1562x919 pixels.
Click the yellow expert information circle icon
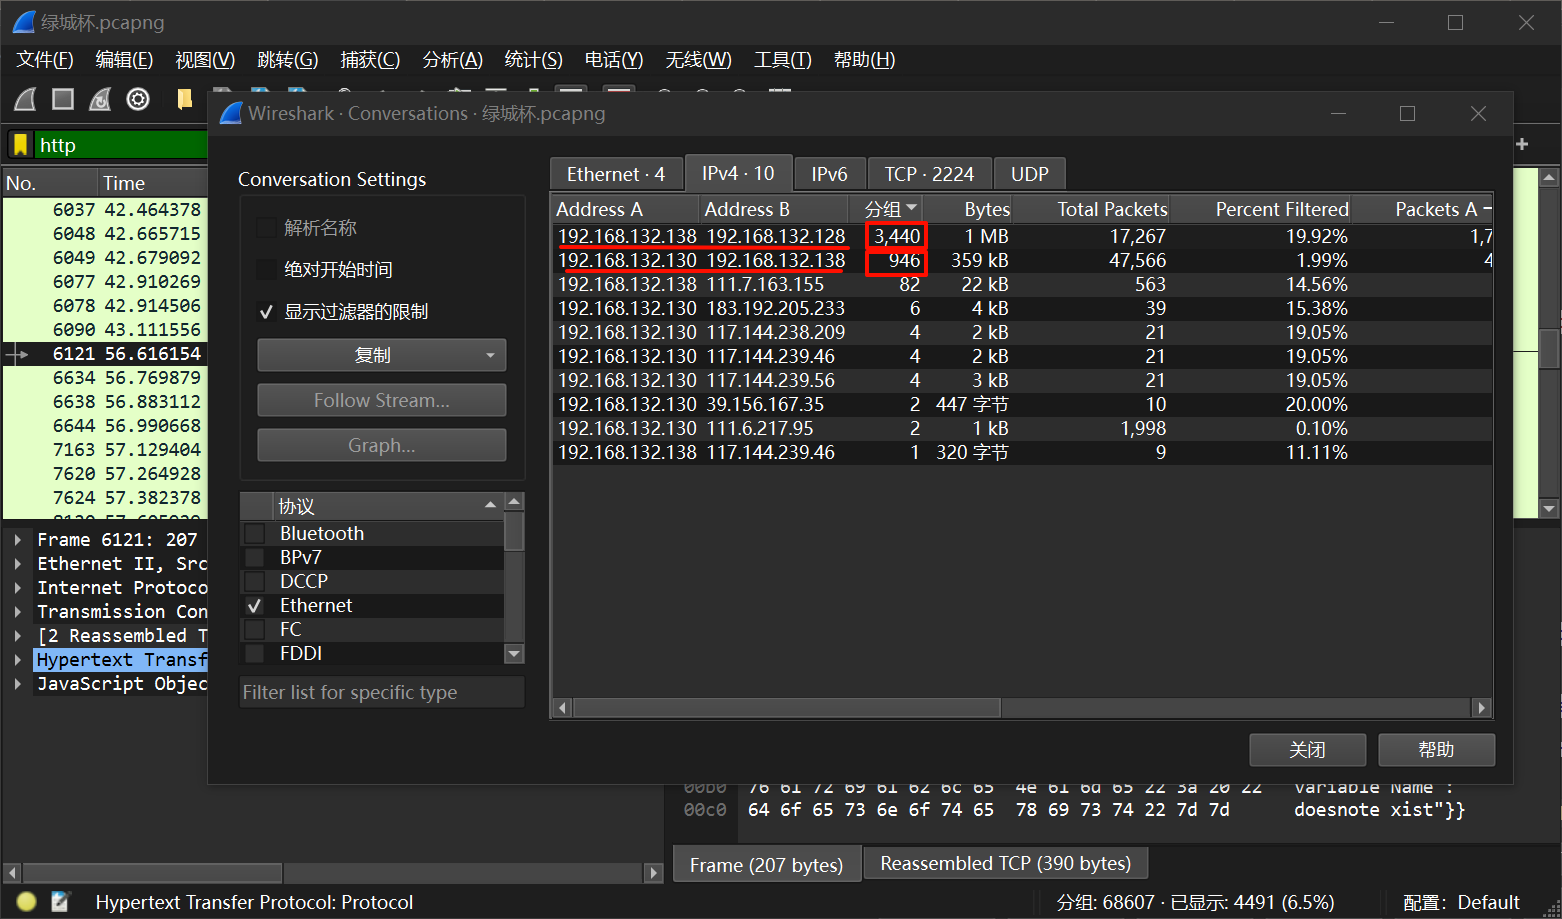coord(27,902)
